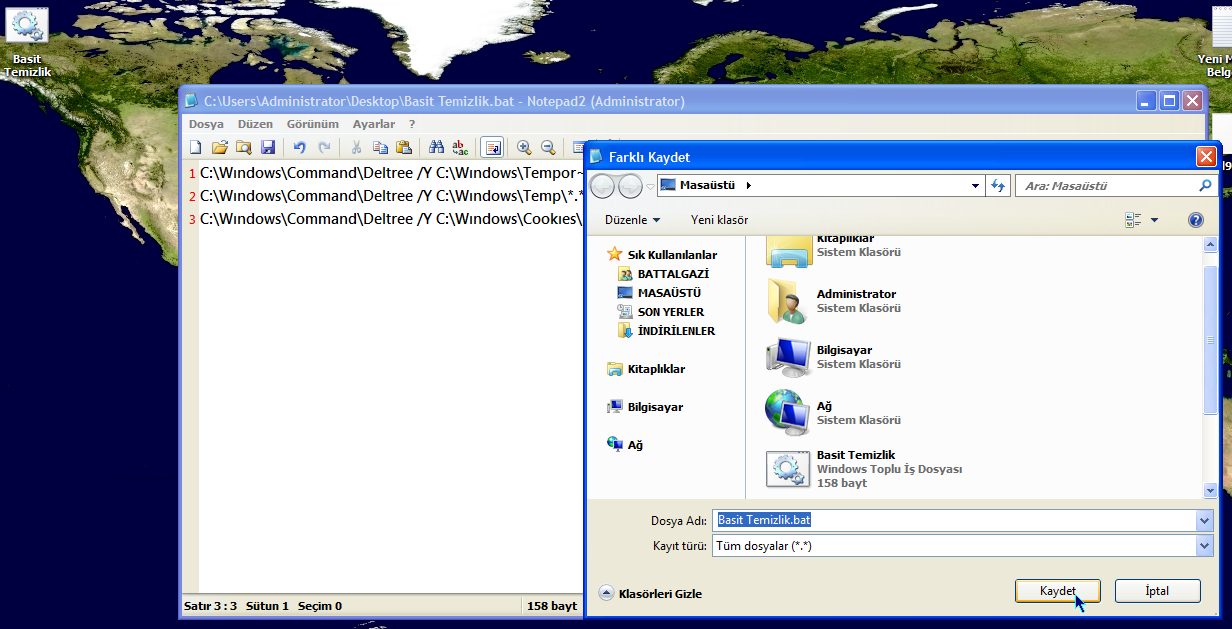Select Ağ in the navigation pane
This screenshot has width=1232, height=629.
tap(625, 445)
